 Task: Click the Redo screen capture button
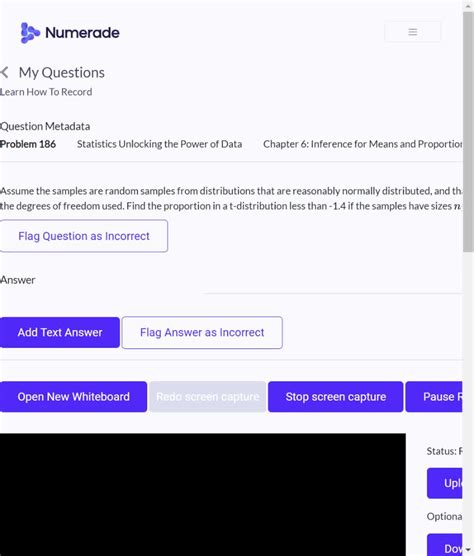[207, 397]
